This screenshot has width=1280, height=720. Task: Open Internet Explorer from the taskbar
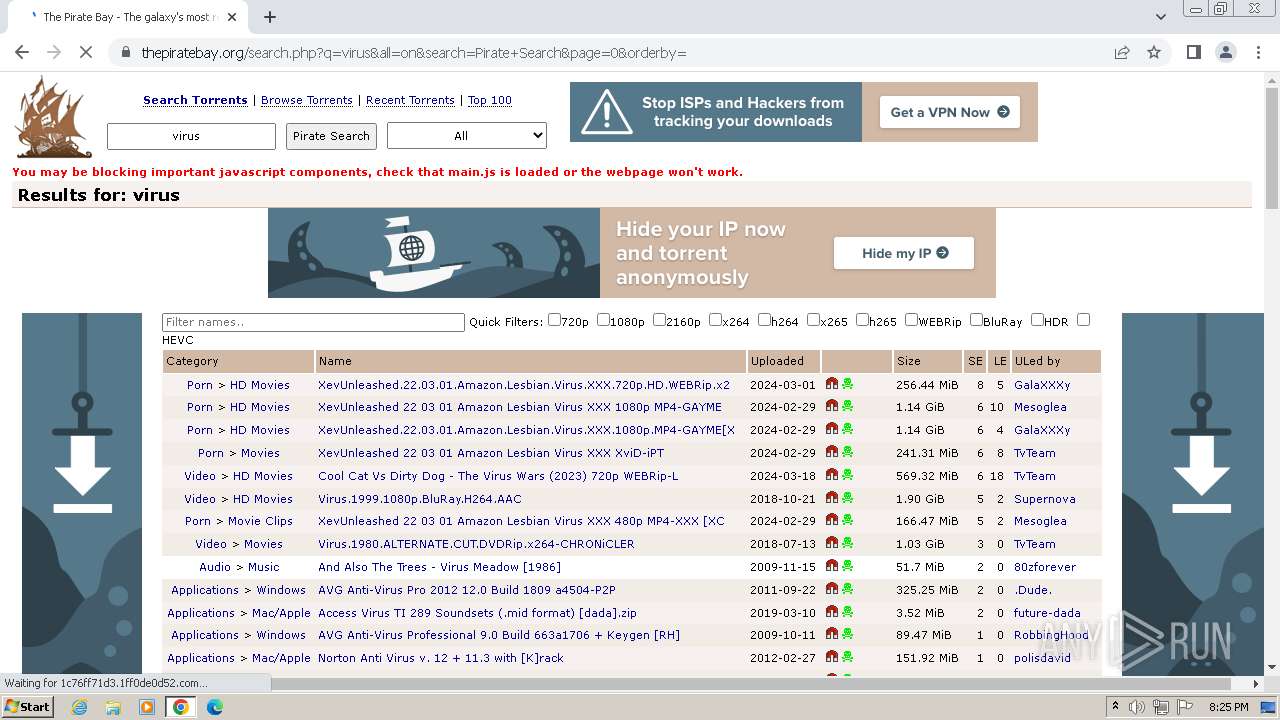(x=80, y=707)
